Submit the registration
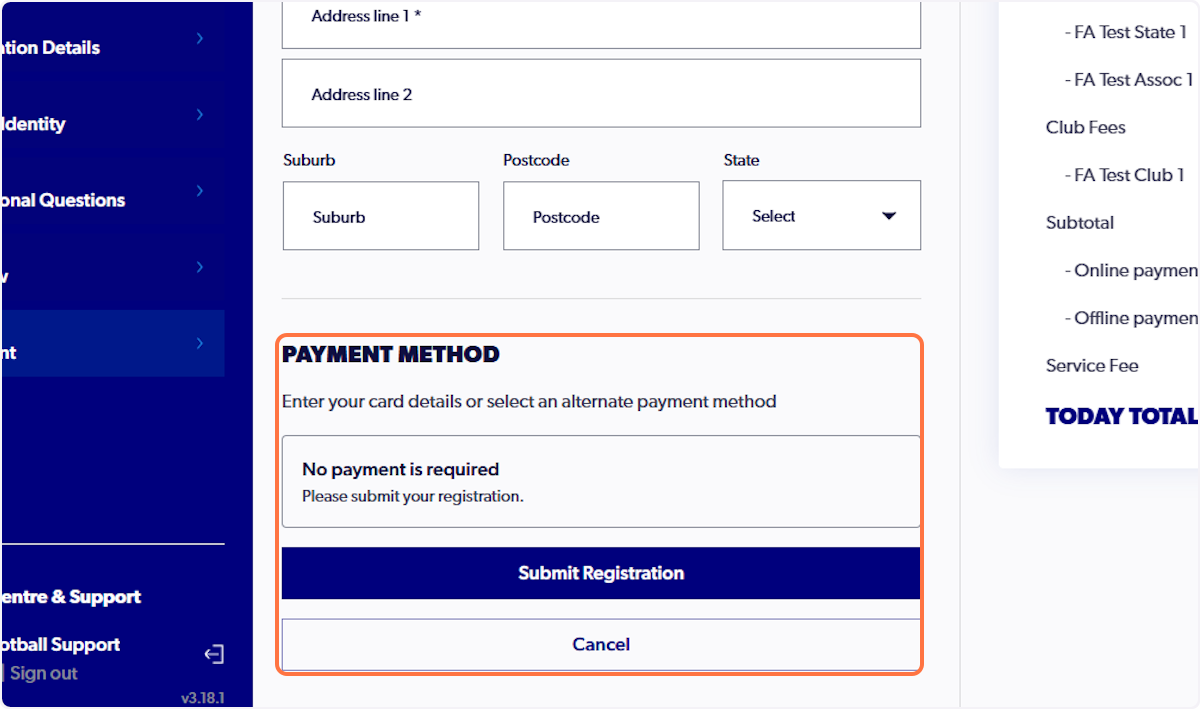 click(x=600, y=573)
